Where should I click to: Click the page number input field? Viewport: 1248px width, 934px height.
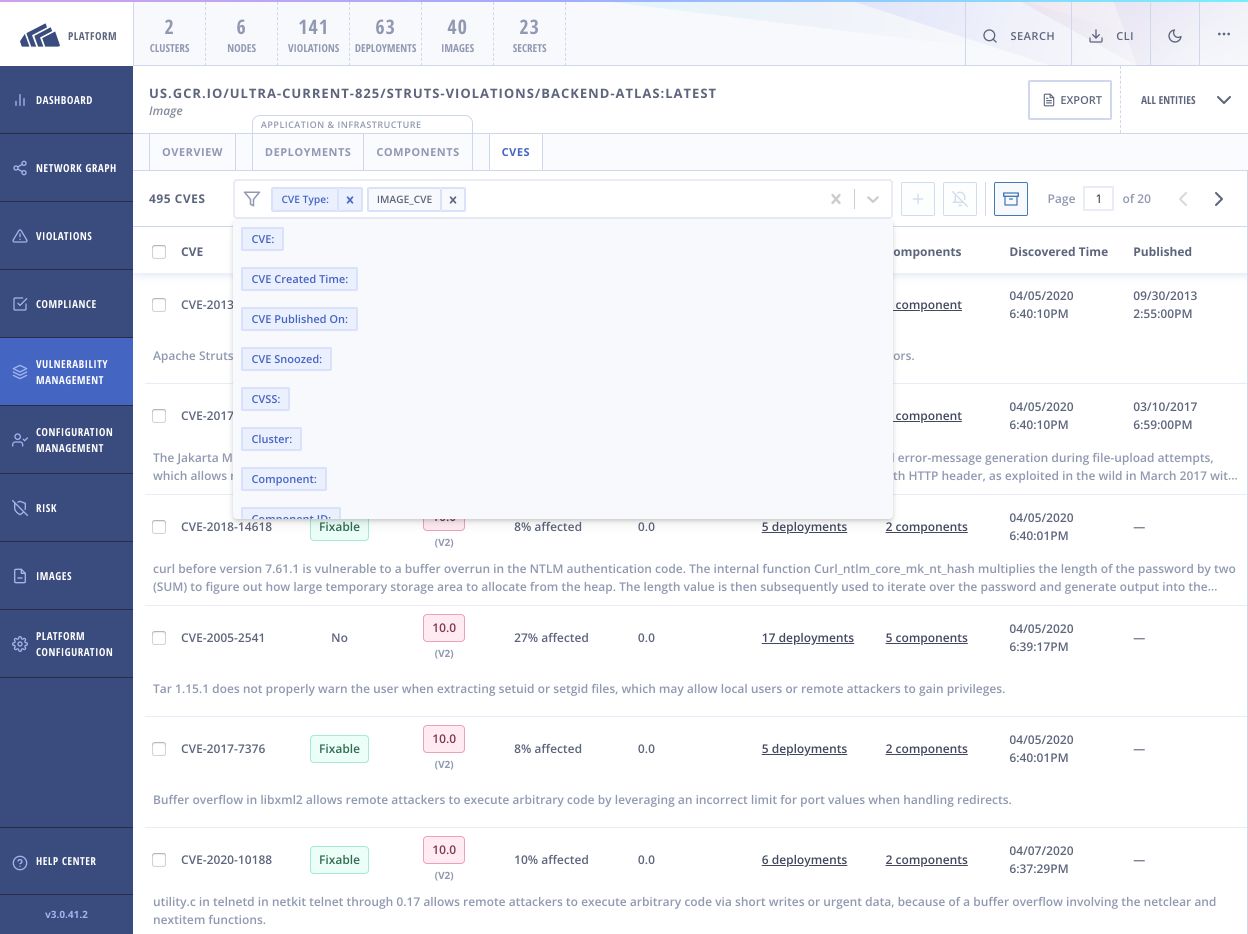pos(1098,199)
